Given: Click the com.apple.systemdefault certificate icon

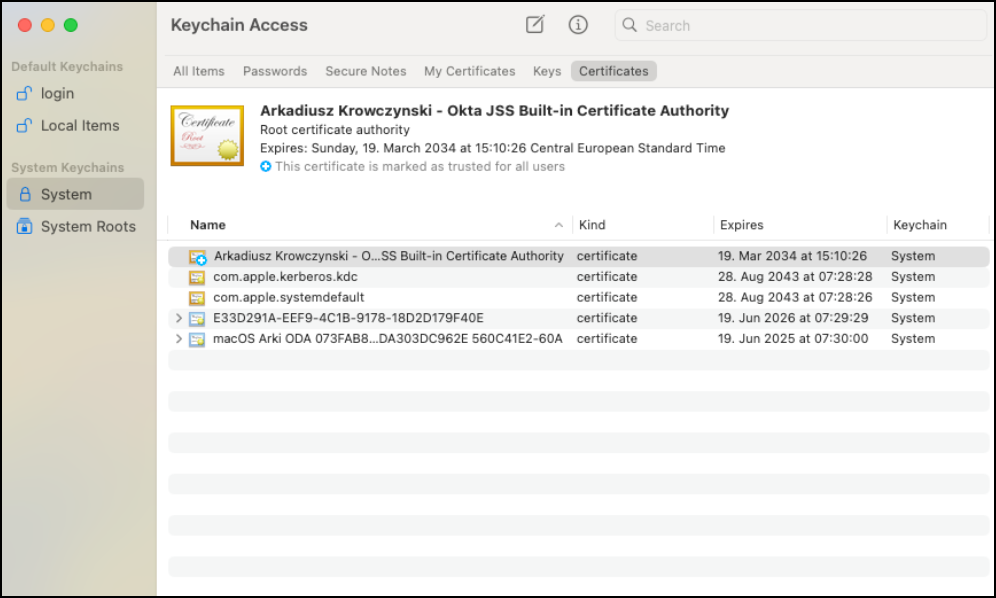Looking at the screenshot, I should [x=197, y=297].
